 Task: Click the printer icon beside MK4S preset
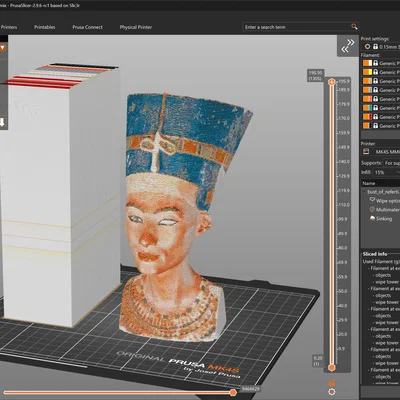[x=366, y=152]
